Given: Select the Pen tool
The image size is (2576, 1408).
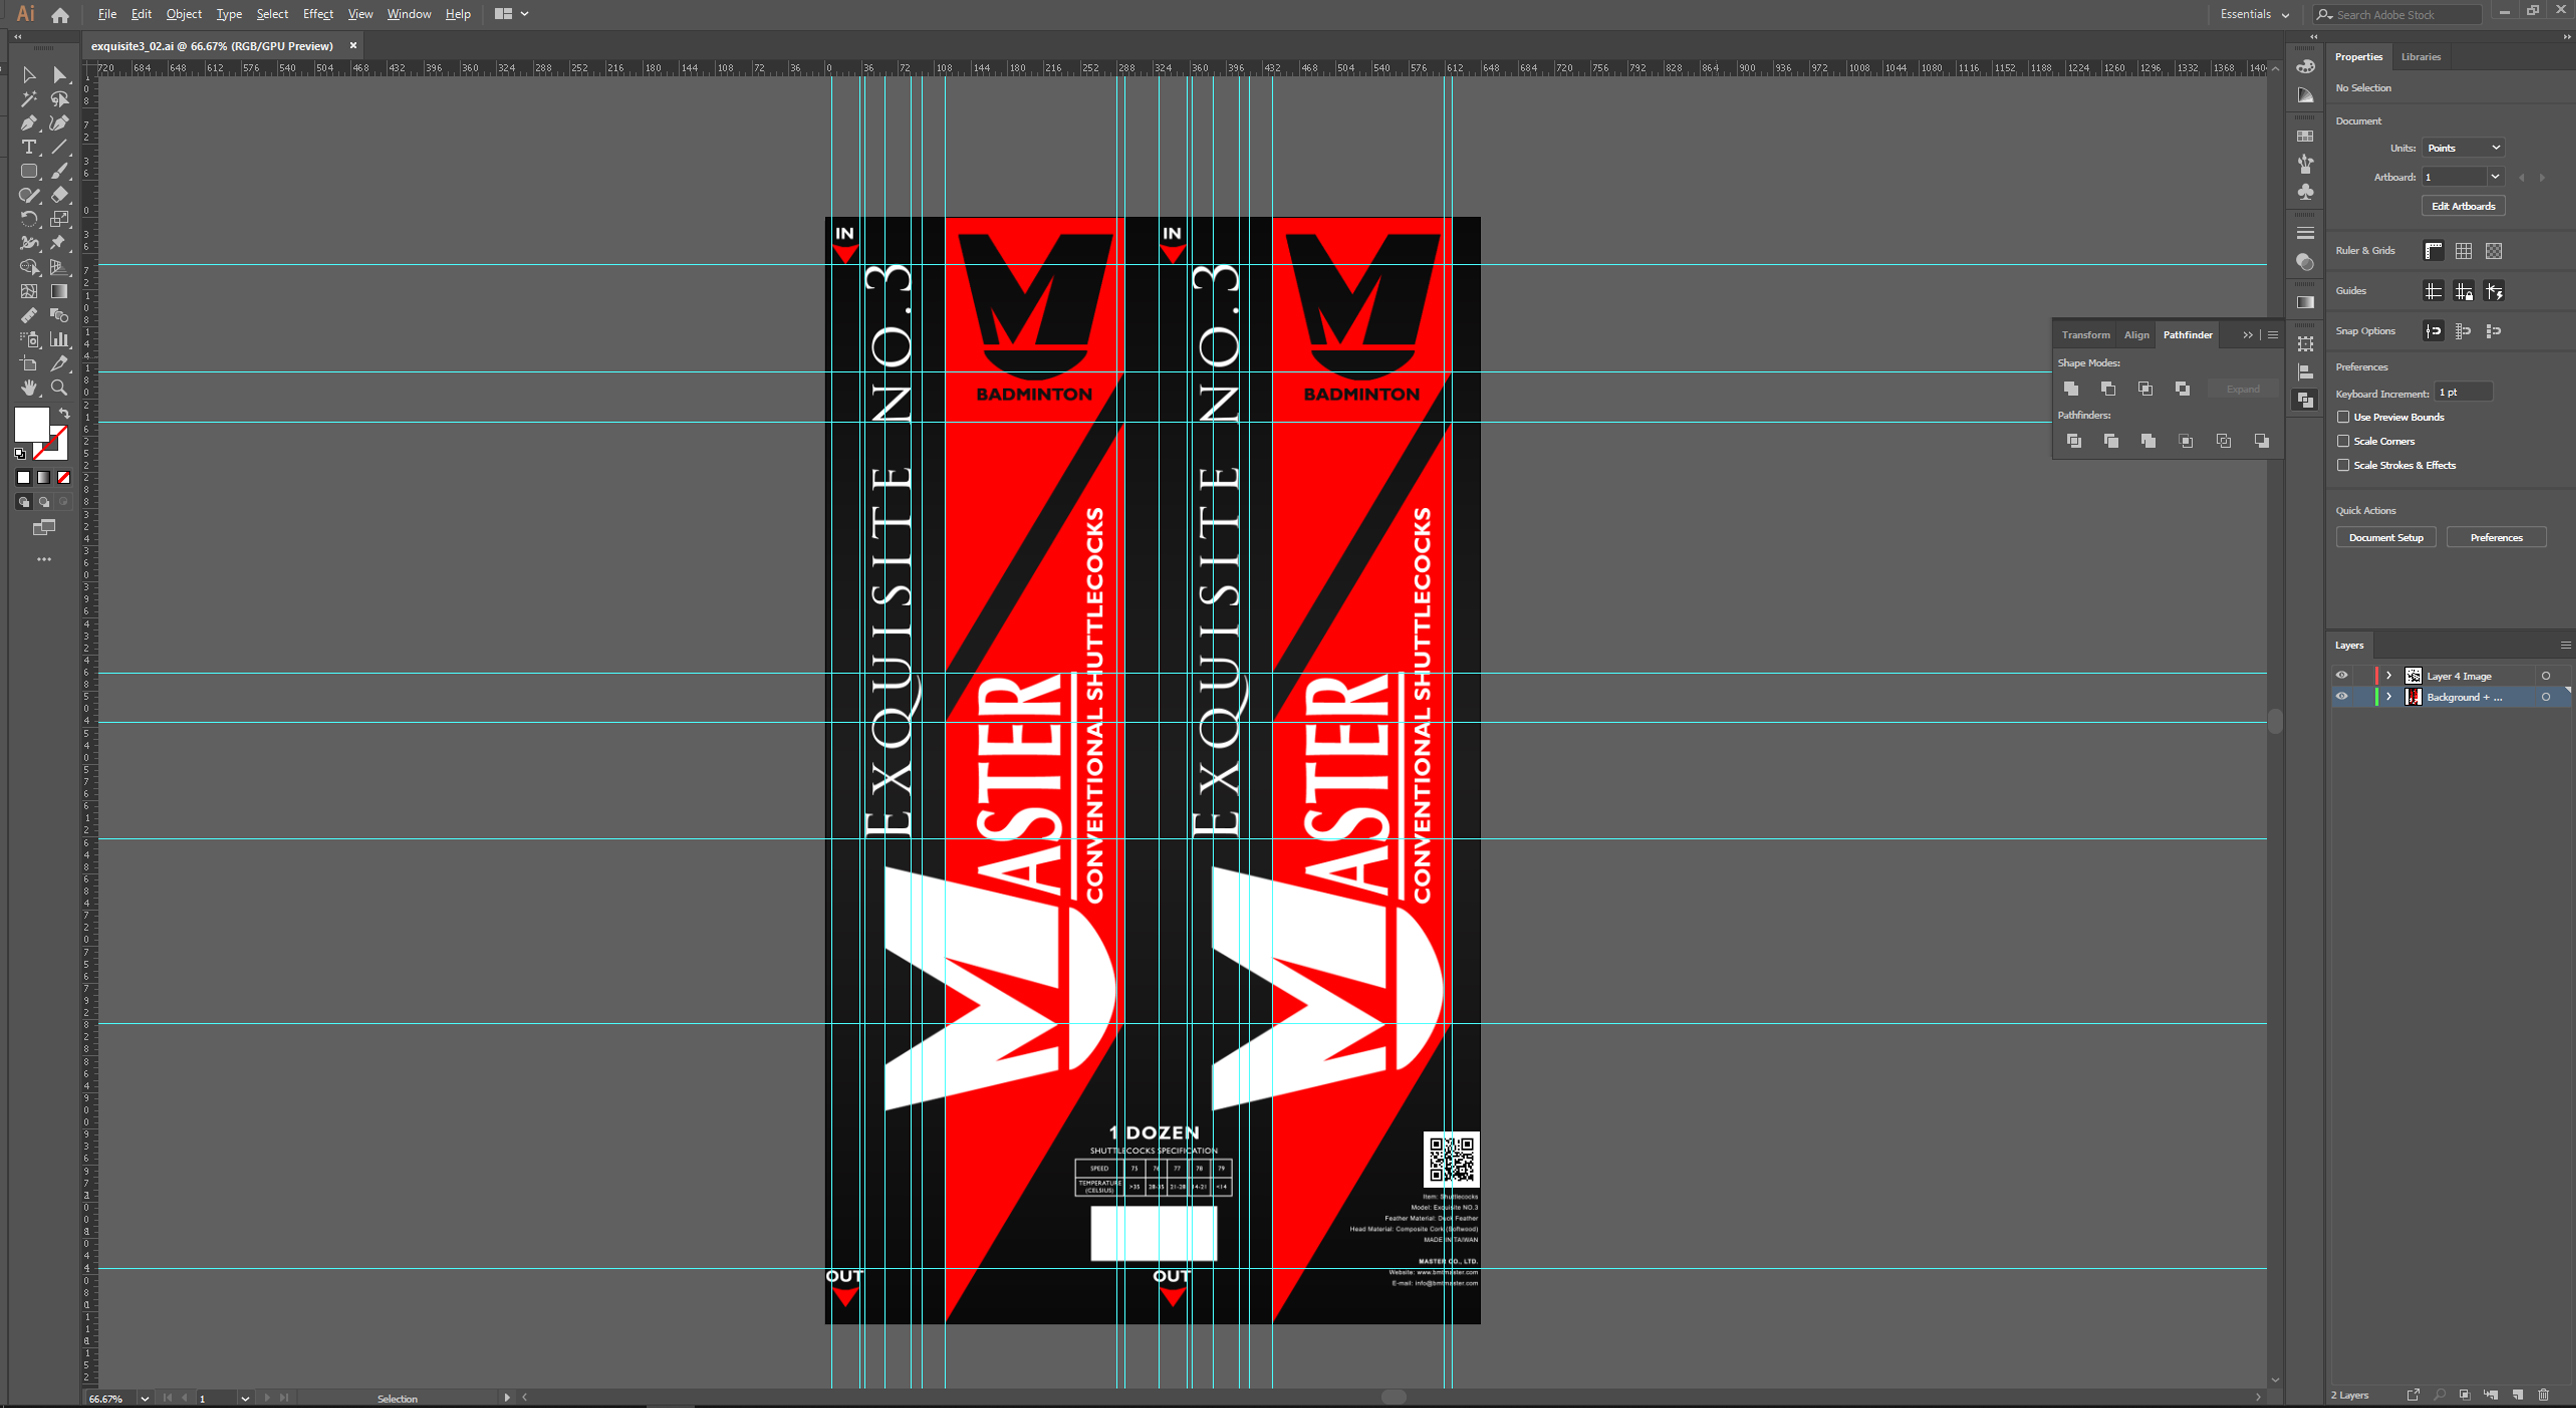Looking at the screenshot, I should [x=29, y=123].
